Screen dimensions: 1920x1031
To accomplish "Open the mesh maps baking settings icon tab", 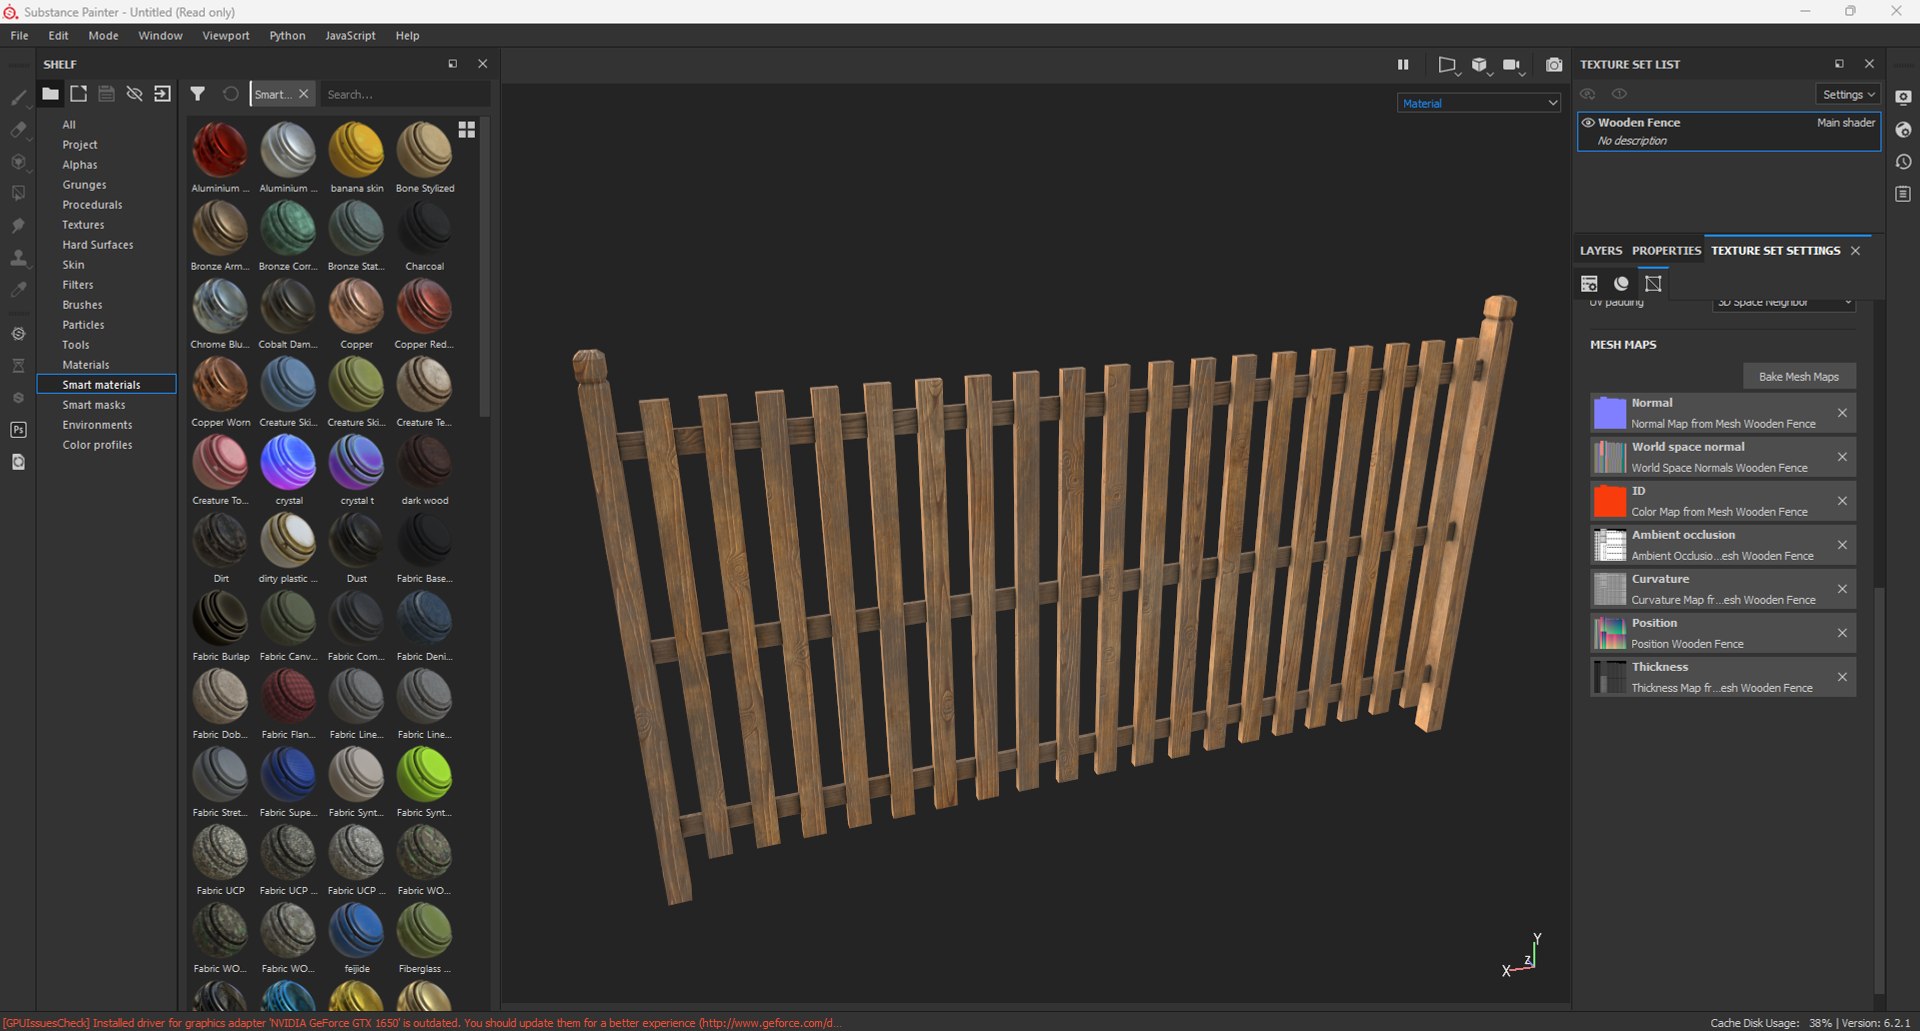I will (1653, 284).
